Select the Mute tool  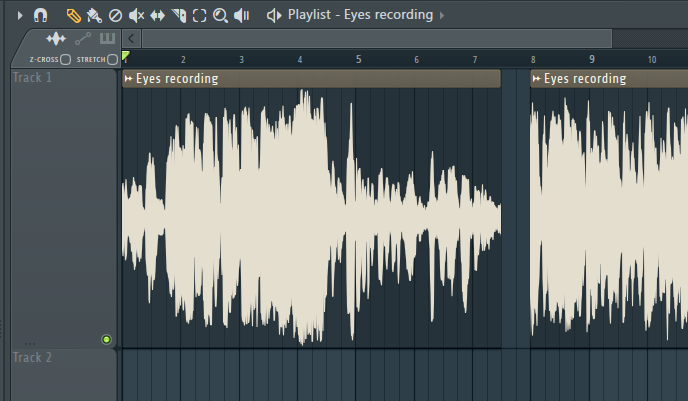point(137,16)
